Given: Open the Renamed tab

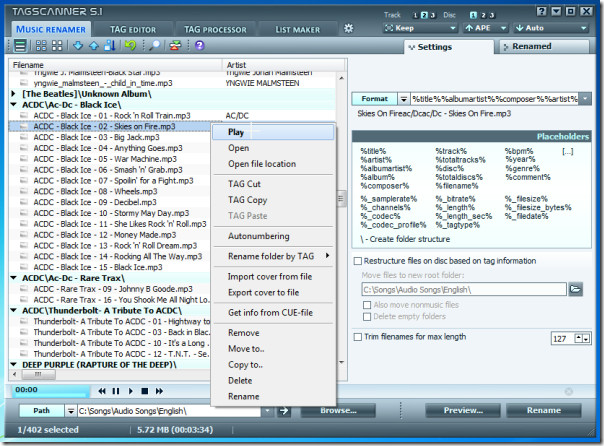Looking at the screenshot, I should (544, 47).
